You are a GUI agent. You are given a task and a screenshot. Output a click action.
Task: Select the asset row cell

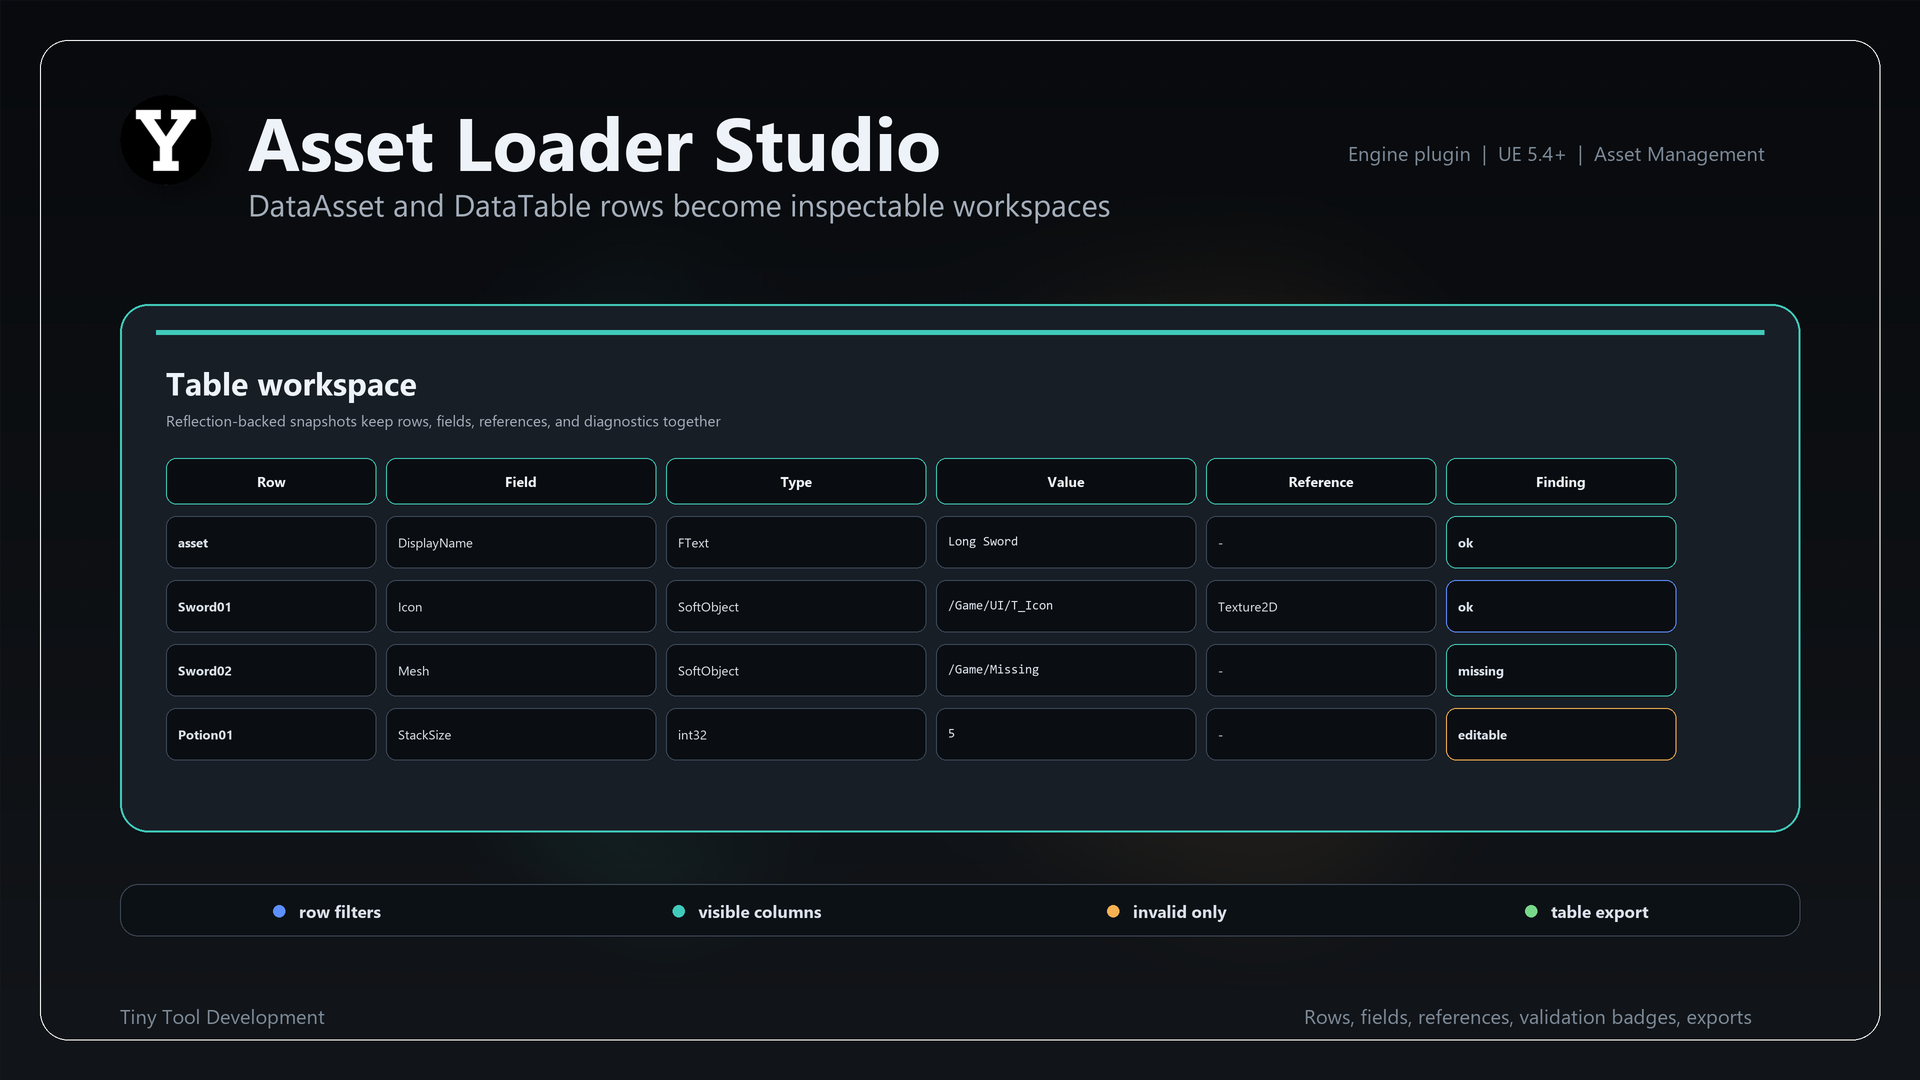tap(271, 542)
